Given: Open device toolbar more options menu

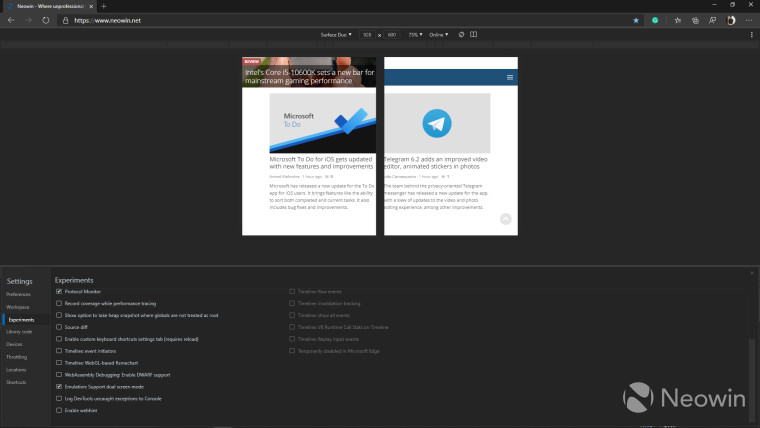Looking at the screenshot, I should click(752, 34).
